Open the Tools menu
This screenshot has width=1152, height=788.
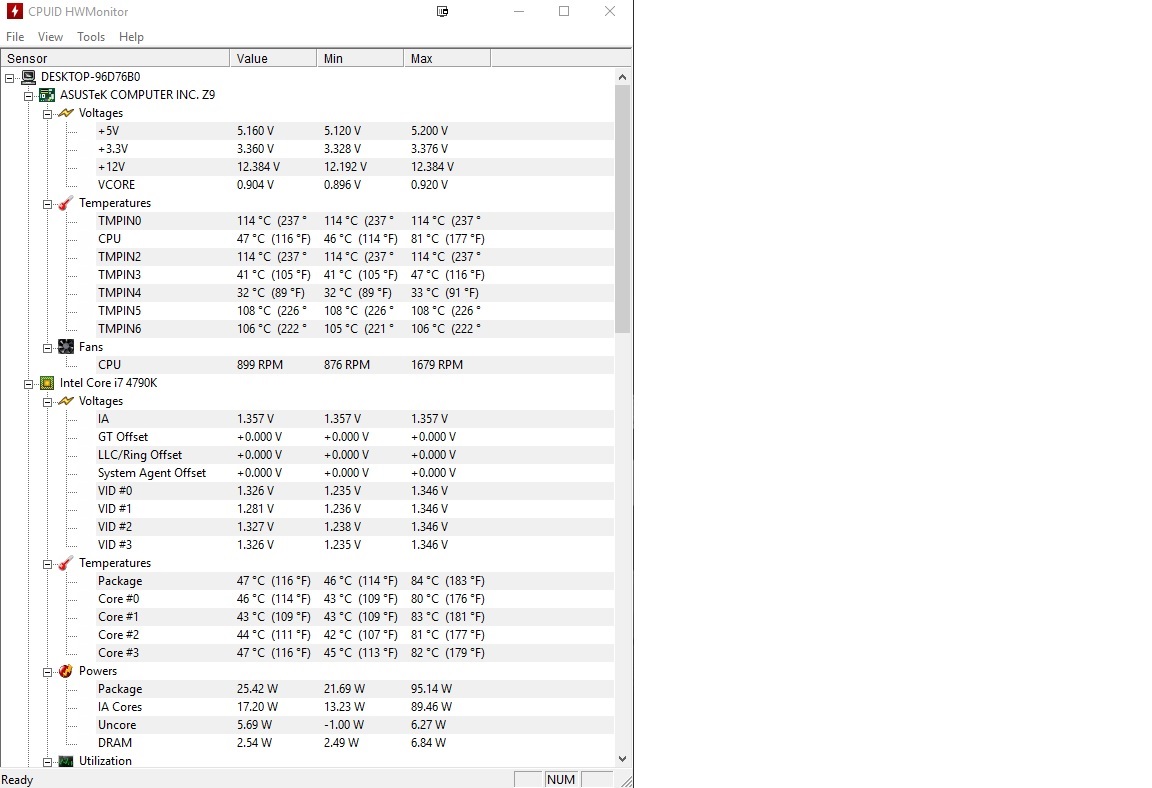[90, 37]
